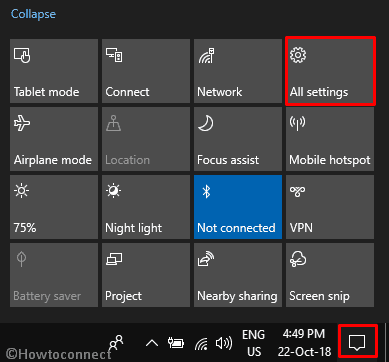Open the VPN quick action

coord(330,207)
